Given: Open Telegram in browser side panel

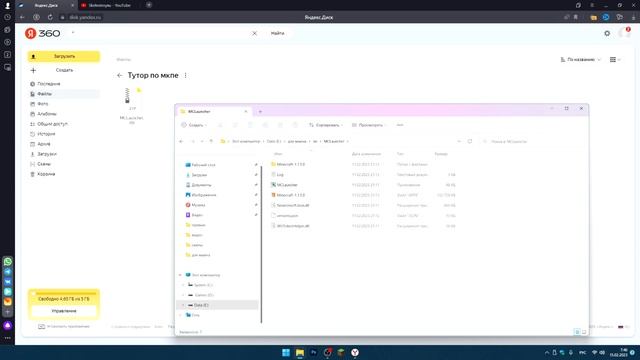Looking at the screenshot, I should click(8, 271).
